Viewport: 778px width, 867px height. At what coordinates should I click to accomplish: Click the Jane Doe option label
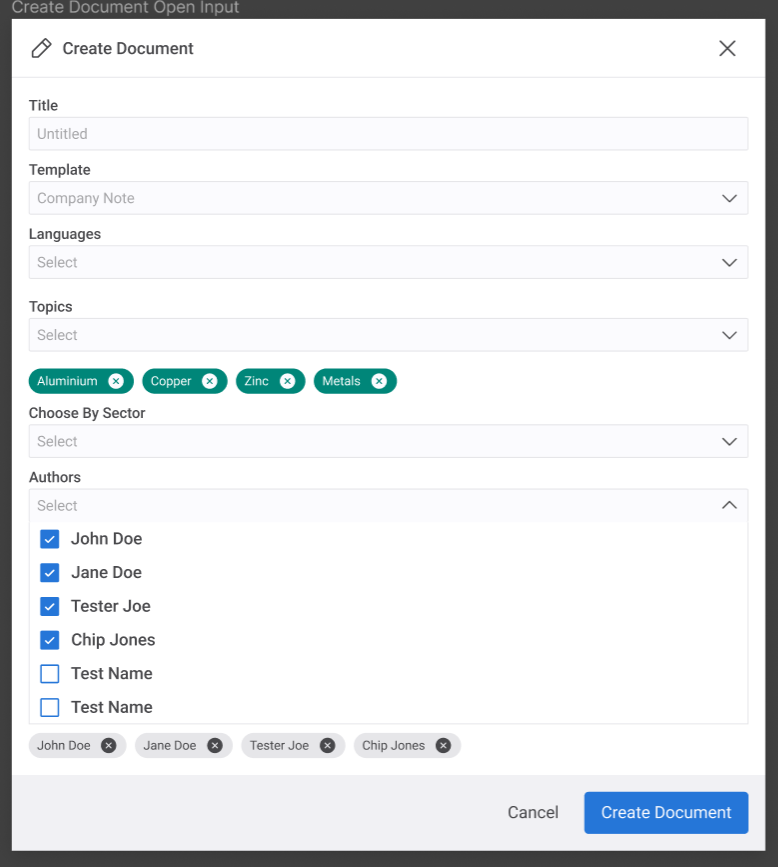pyautogui.click(x=107, y=572)
